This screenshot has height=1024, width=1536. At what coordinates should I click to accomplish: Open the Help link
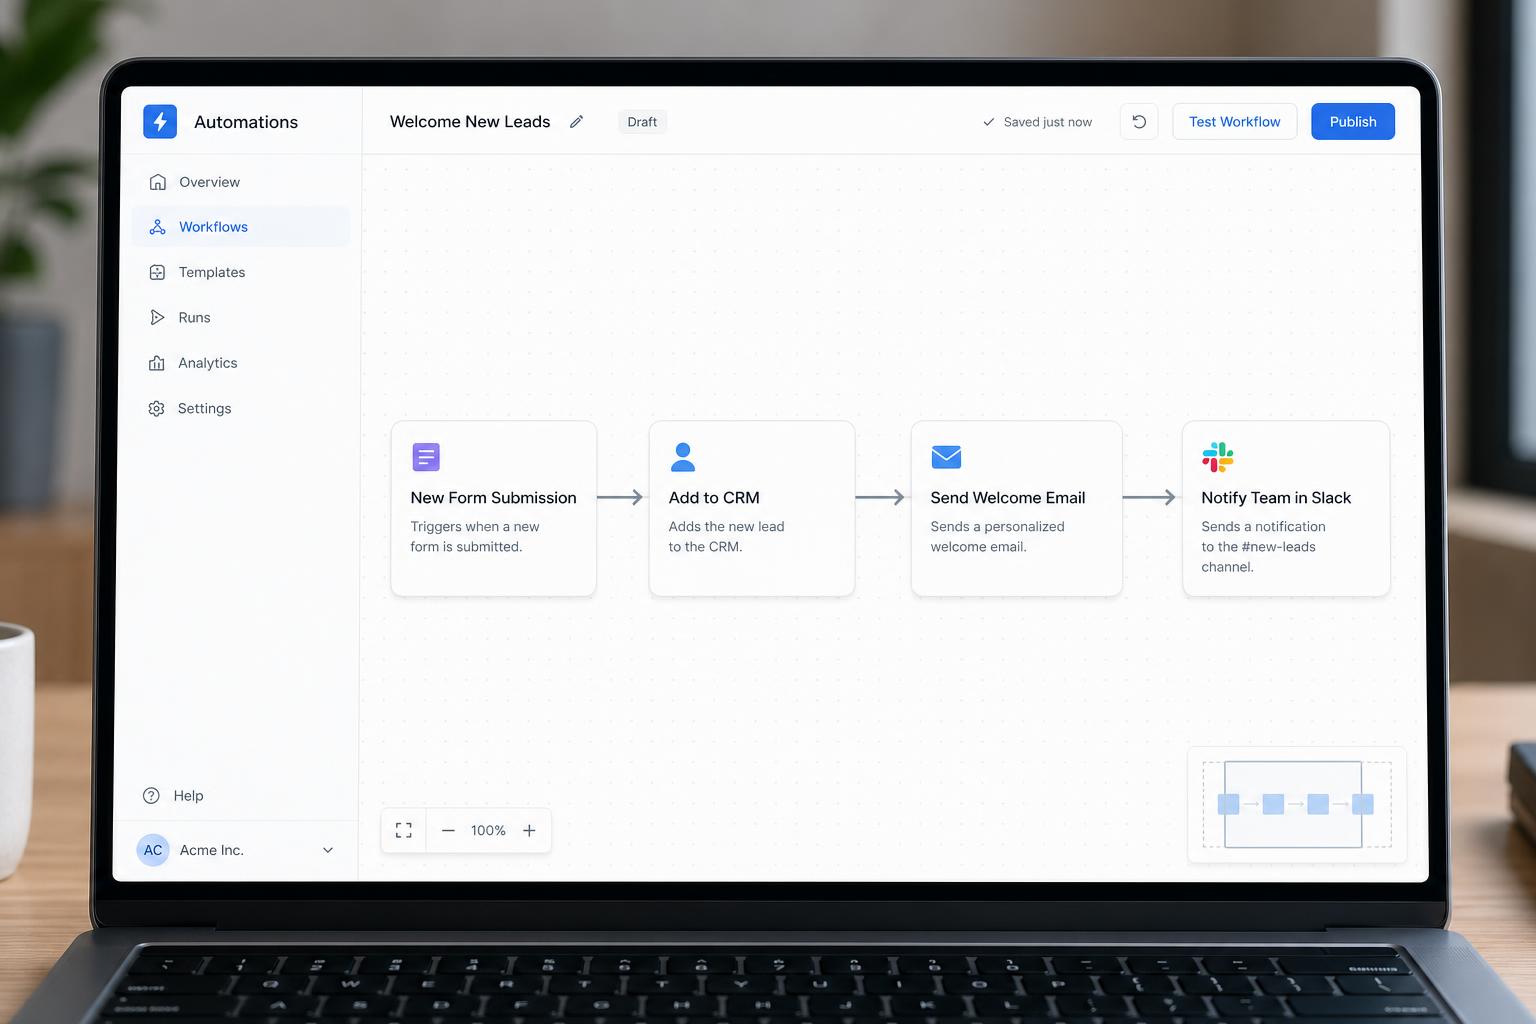173,796
